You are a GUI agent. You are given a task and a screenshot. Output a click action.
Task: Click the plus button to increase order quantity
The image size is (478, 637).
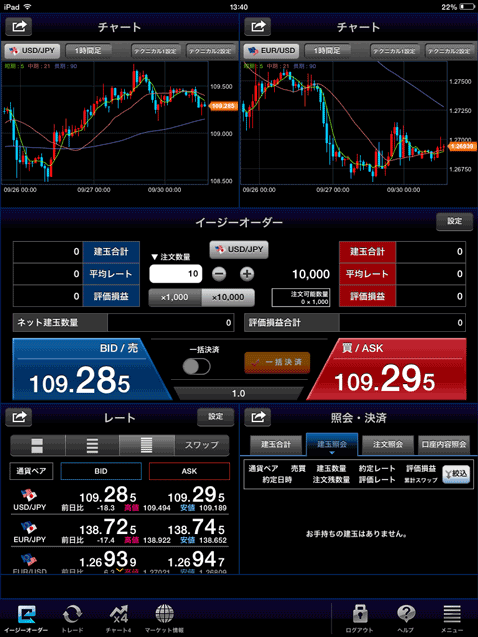[x=247, y=274]
